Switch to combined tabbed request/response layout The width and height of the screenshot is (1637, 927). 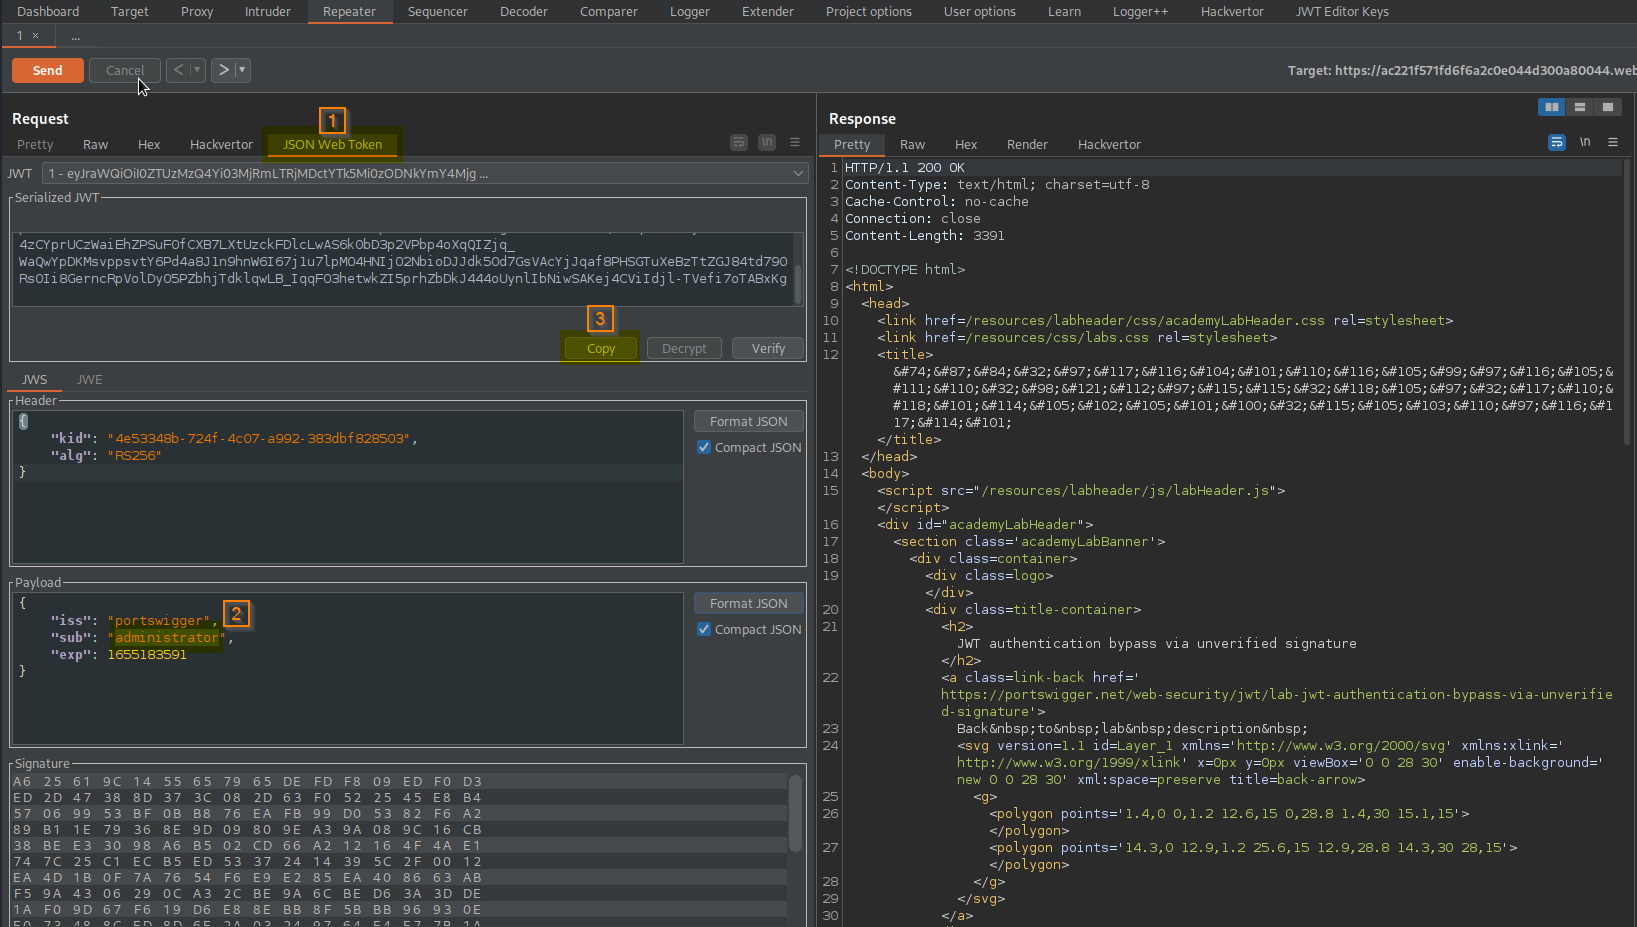click(1608, 107)
